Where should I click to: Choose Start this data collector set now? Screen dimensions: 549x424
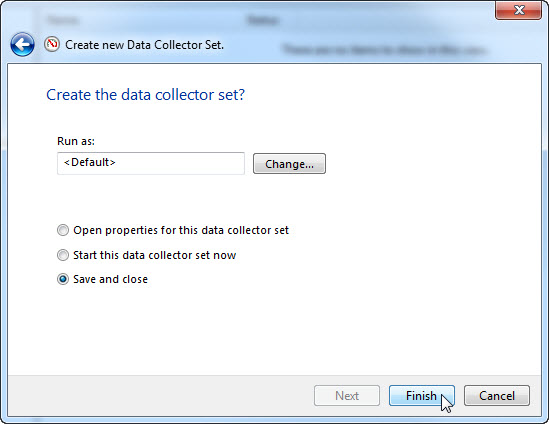[x=63, y=255]
